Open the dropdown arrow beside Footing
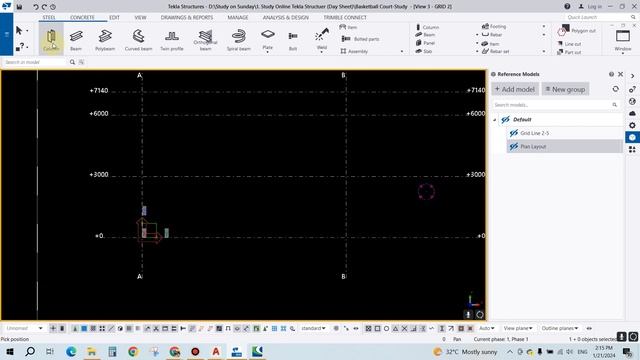The image size is (640, 360). click(544, 27)
